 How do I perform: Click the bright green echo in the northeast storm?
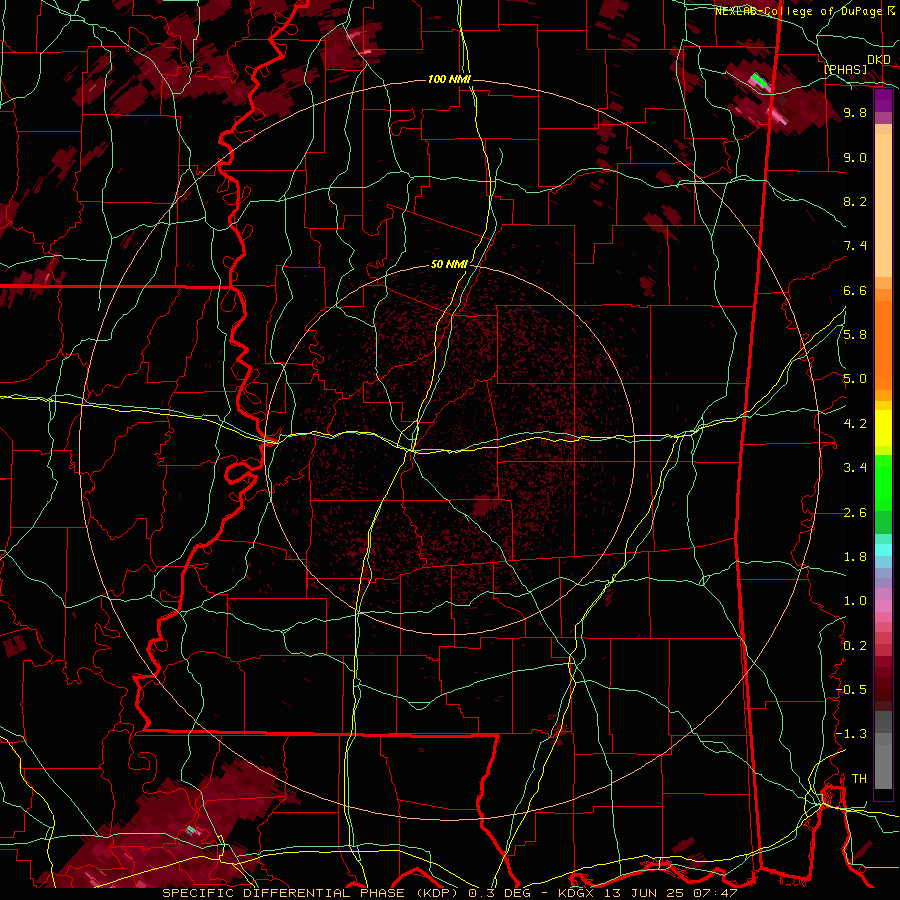tap(759, 80)
